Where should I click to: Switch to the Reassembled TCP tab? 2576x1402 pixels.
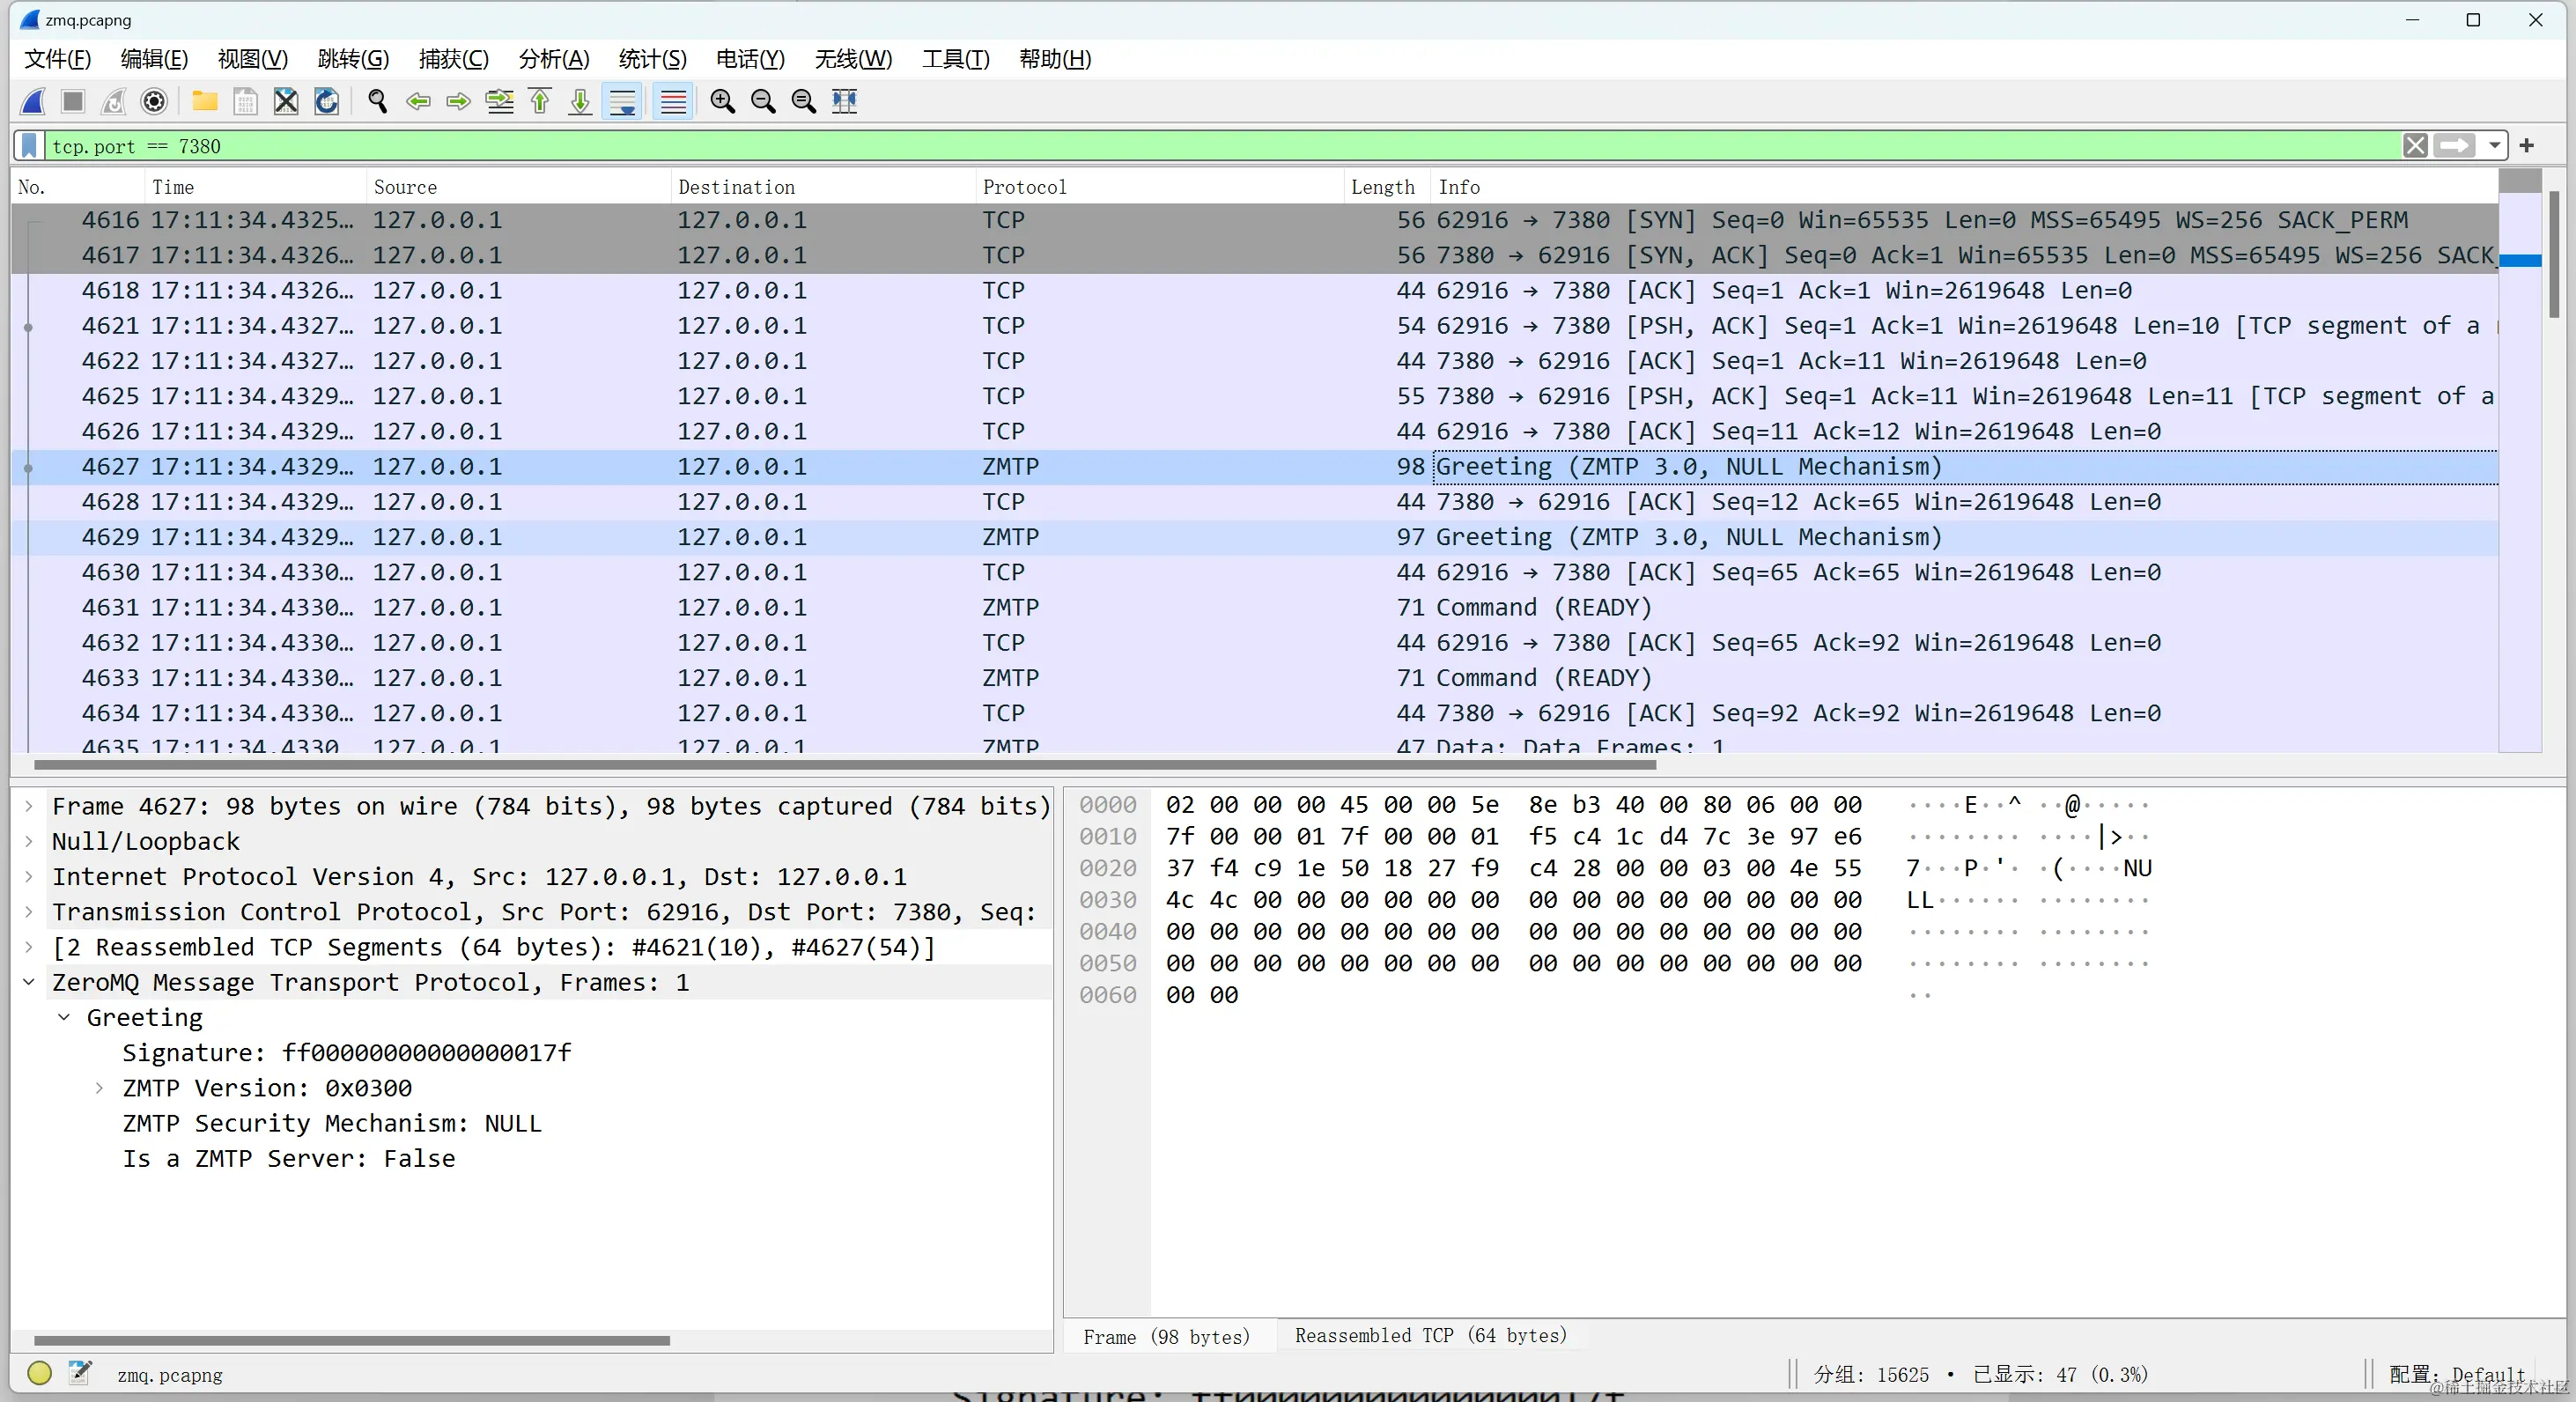pos(1432,1336)
